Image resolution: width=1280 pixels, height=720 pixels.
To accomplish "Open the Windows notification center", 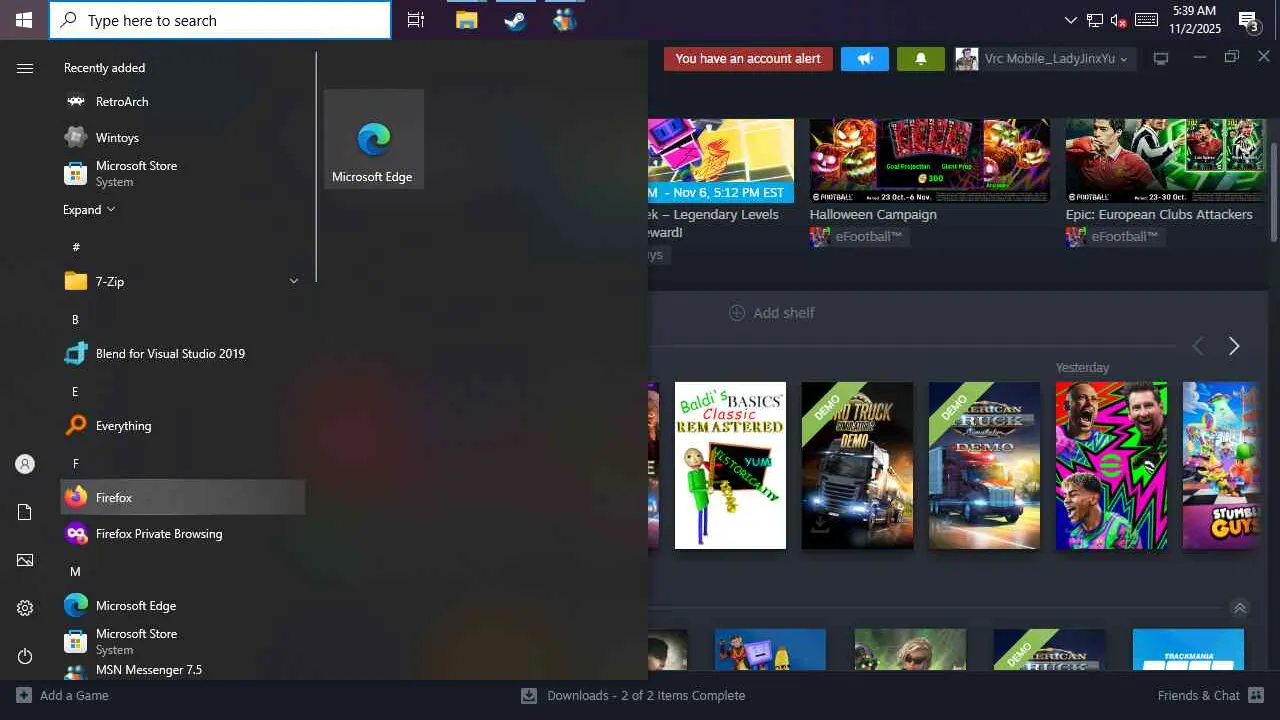I will pos(1249,20).
